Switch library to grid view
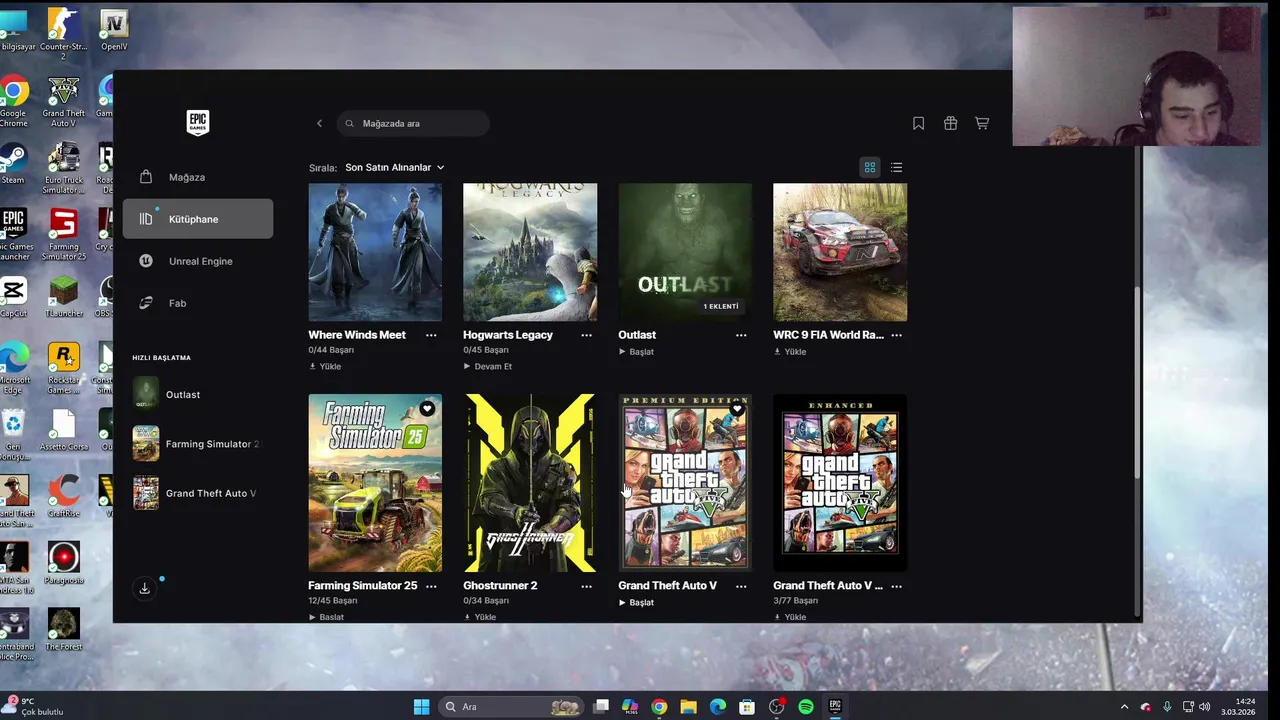Viewport: 1280px width, 720px height. [x=870, y=167]
